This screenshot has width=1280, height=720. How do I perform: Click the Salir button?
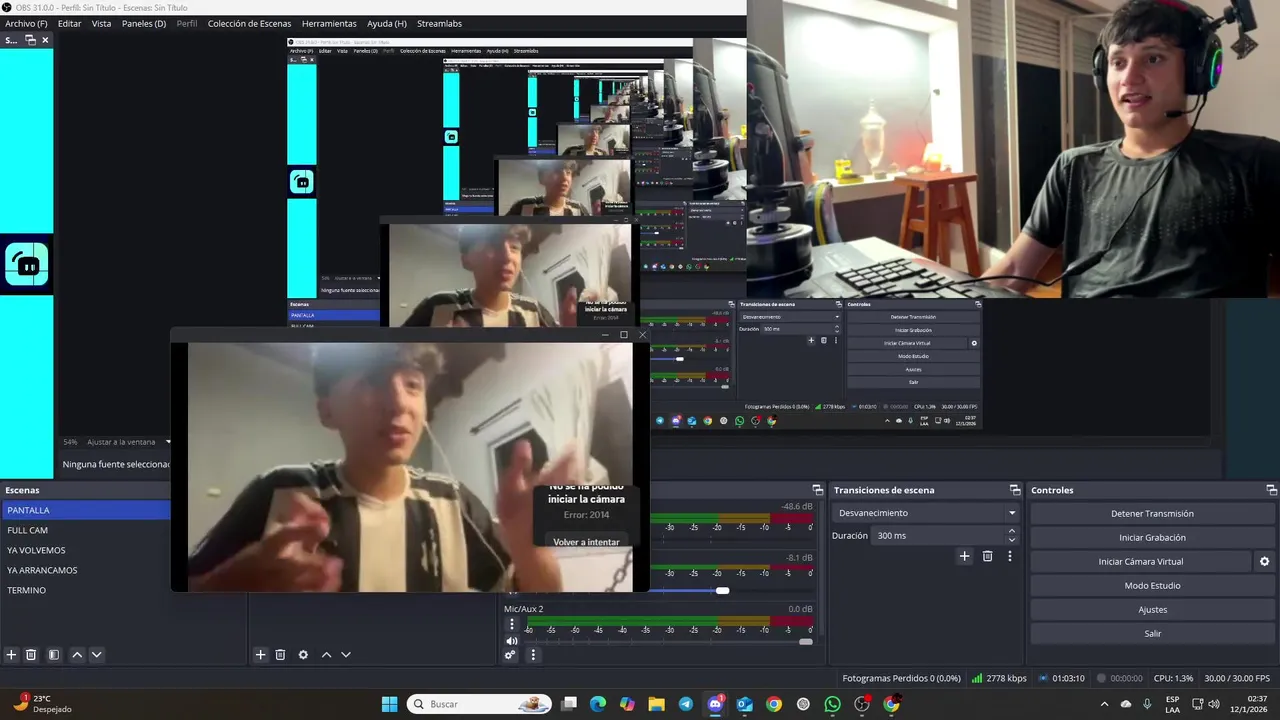pos(1152,634)
